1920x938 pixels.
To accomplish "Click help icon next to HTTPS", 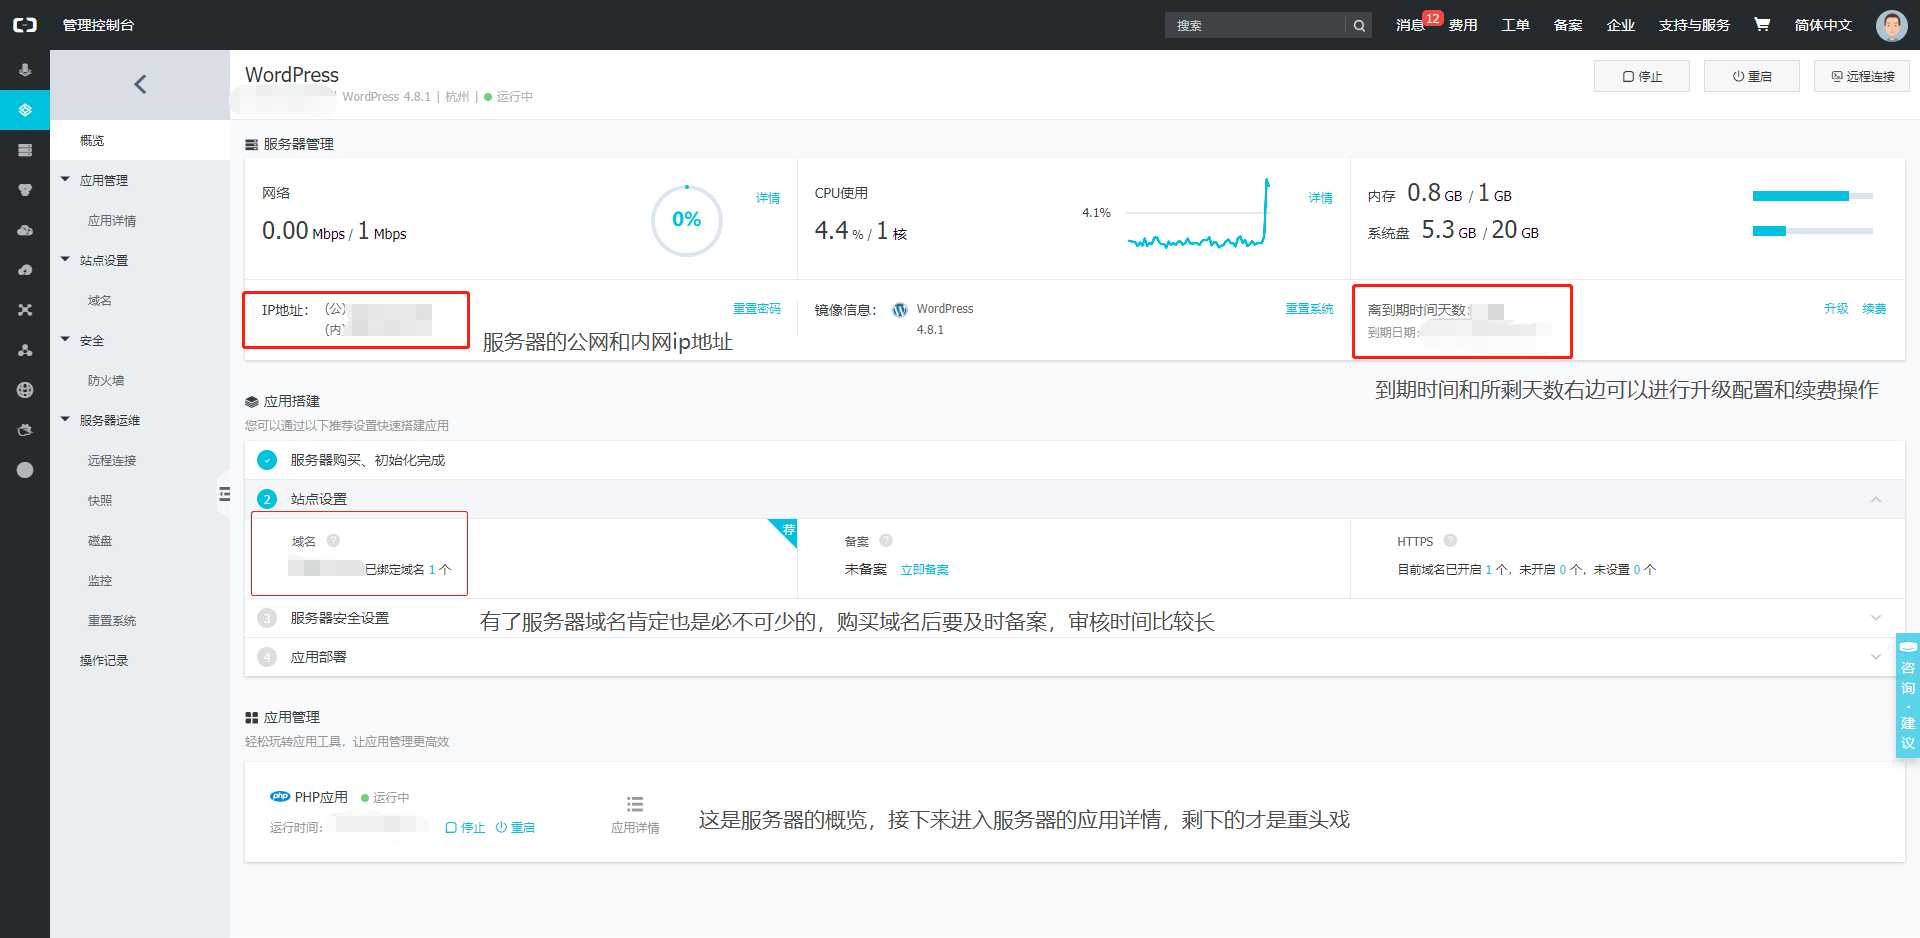I will (x=1450, y=541).
